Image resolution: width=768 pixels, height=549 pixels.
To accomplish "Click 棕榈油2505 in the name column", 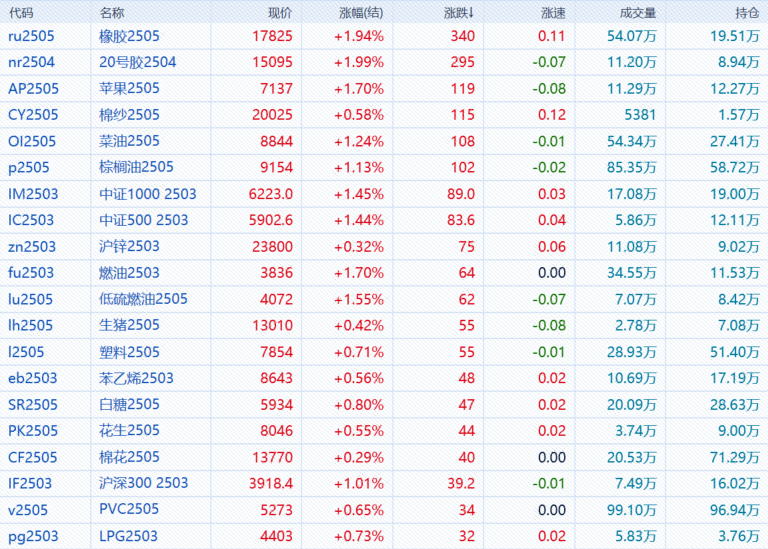I will coord(137,167).
